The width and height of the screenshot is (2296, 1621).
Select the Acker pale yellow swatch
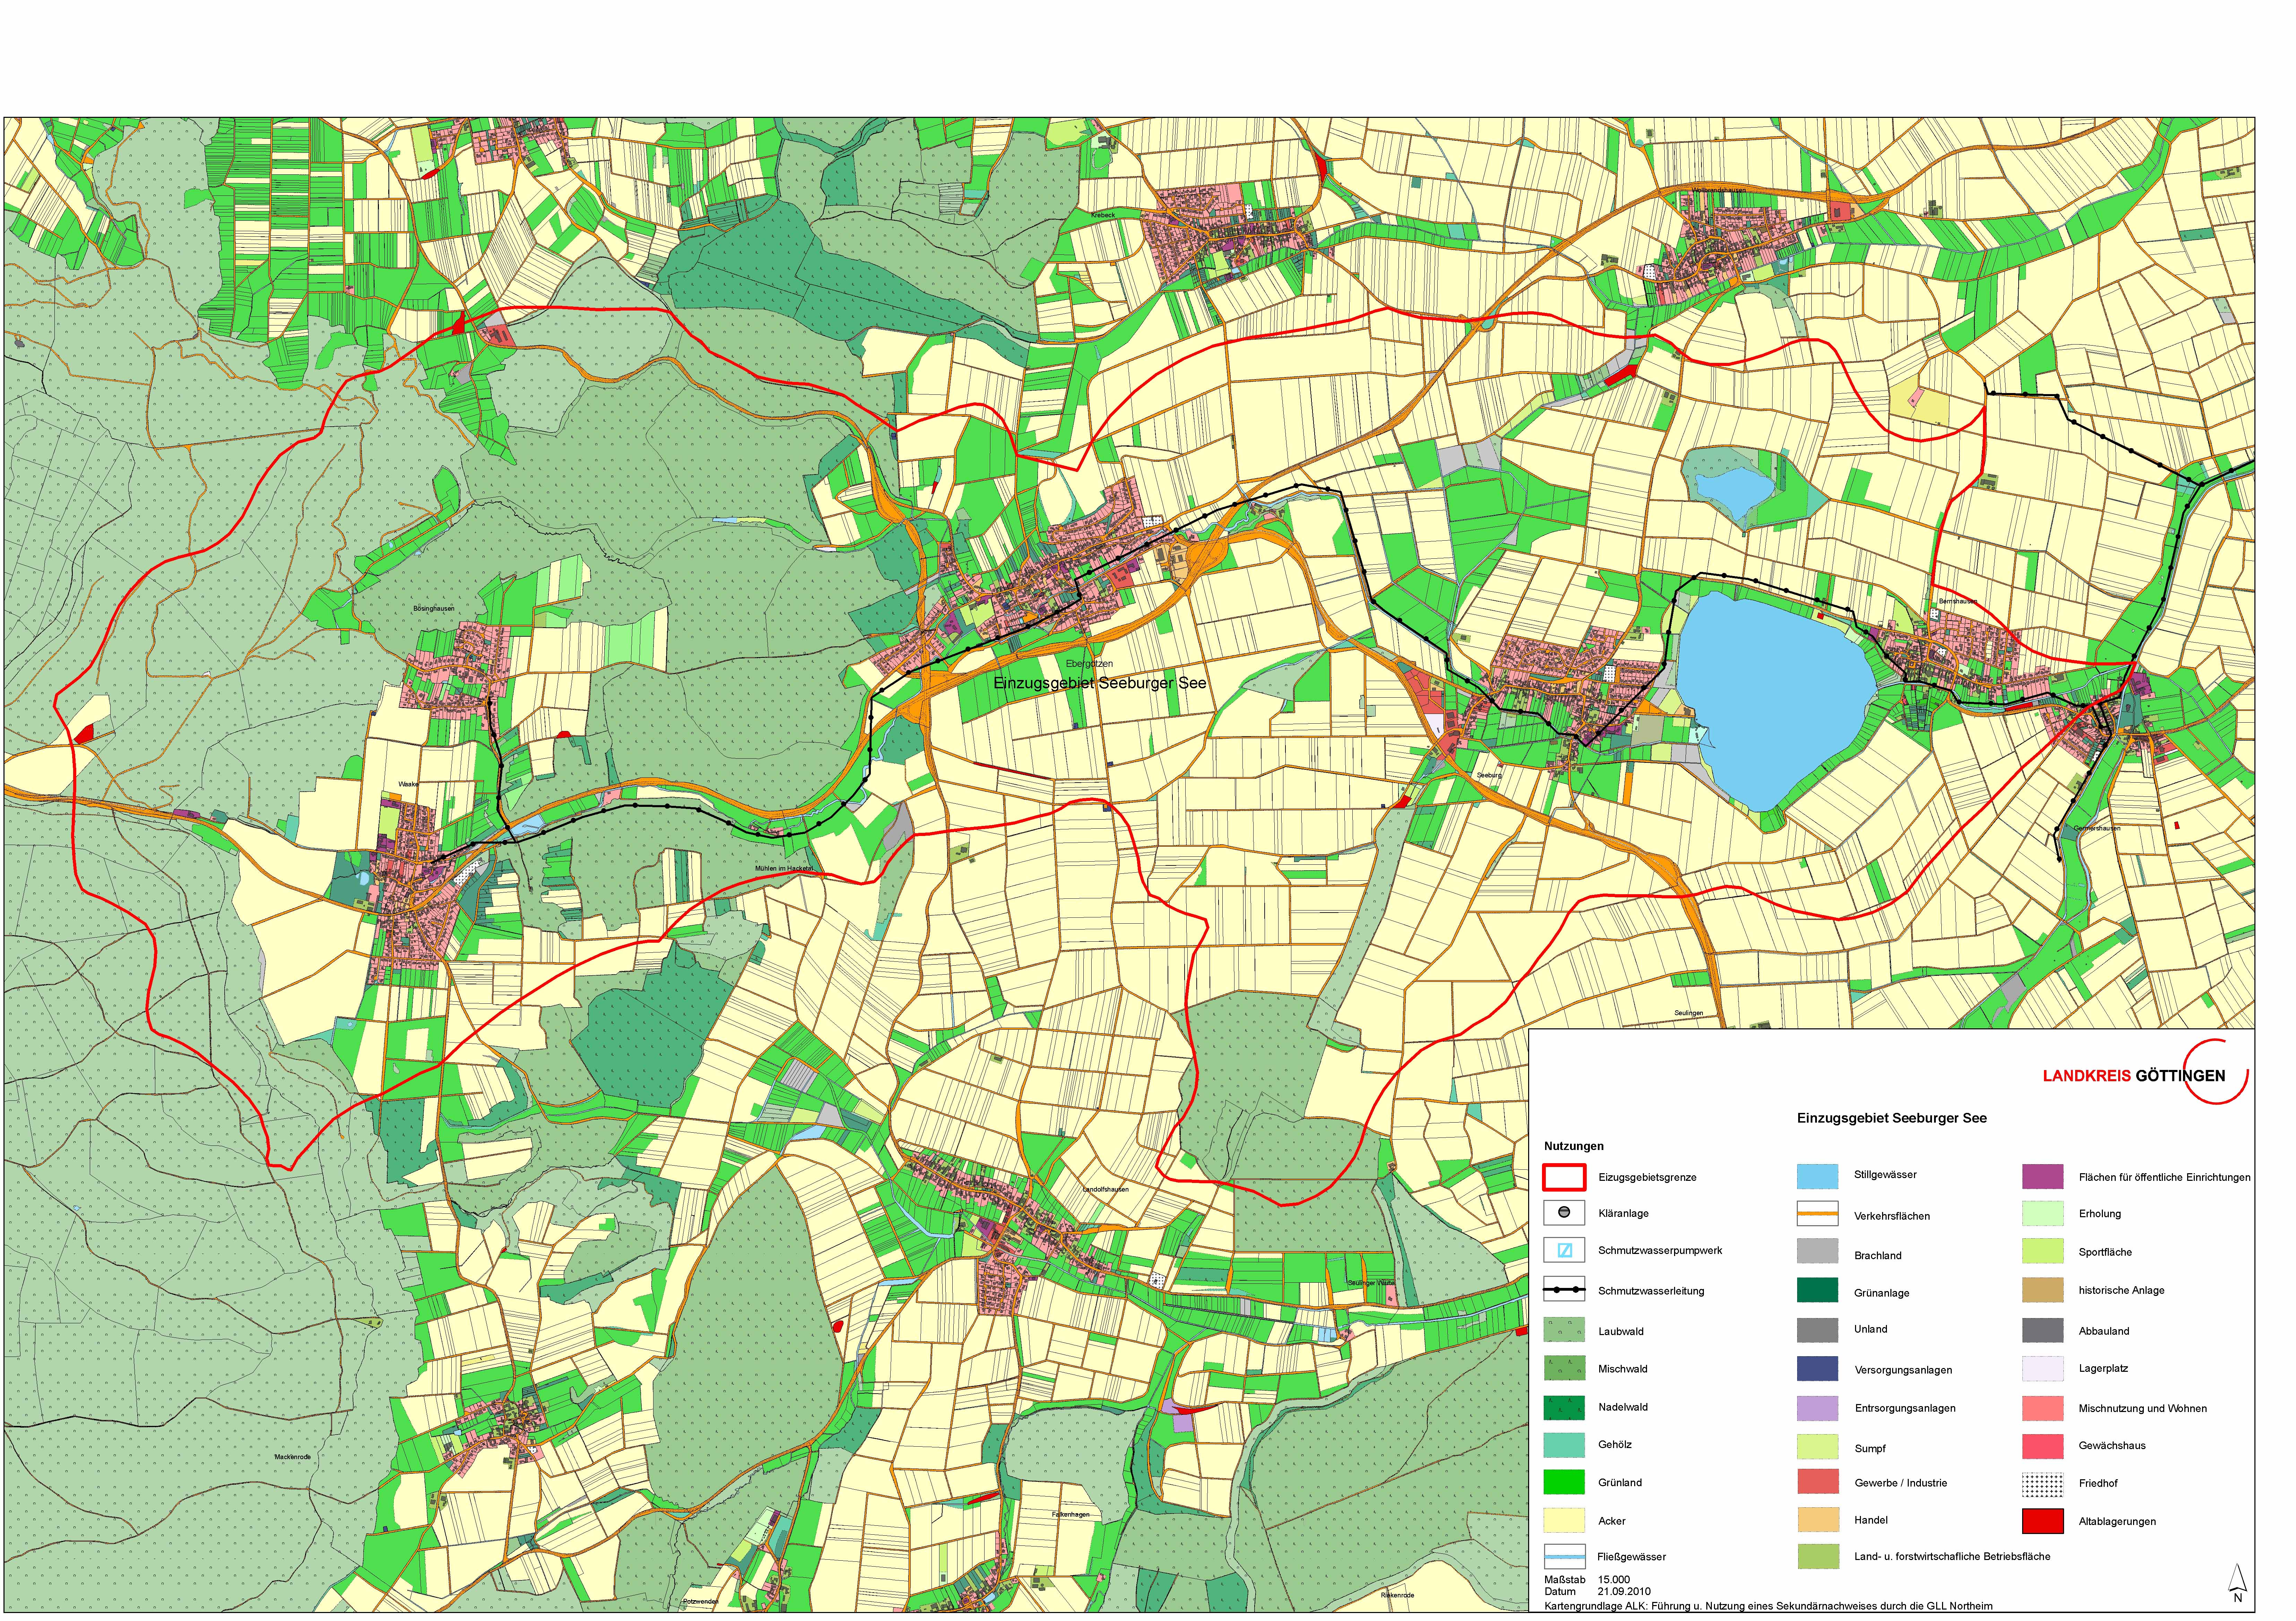1564,1520
